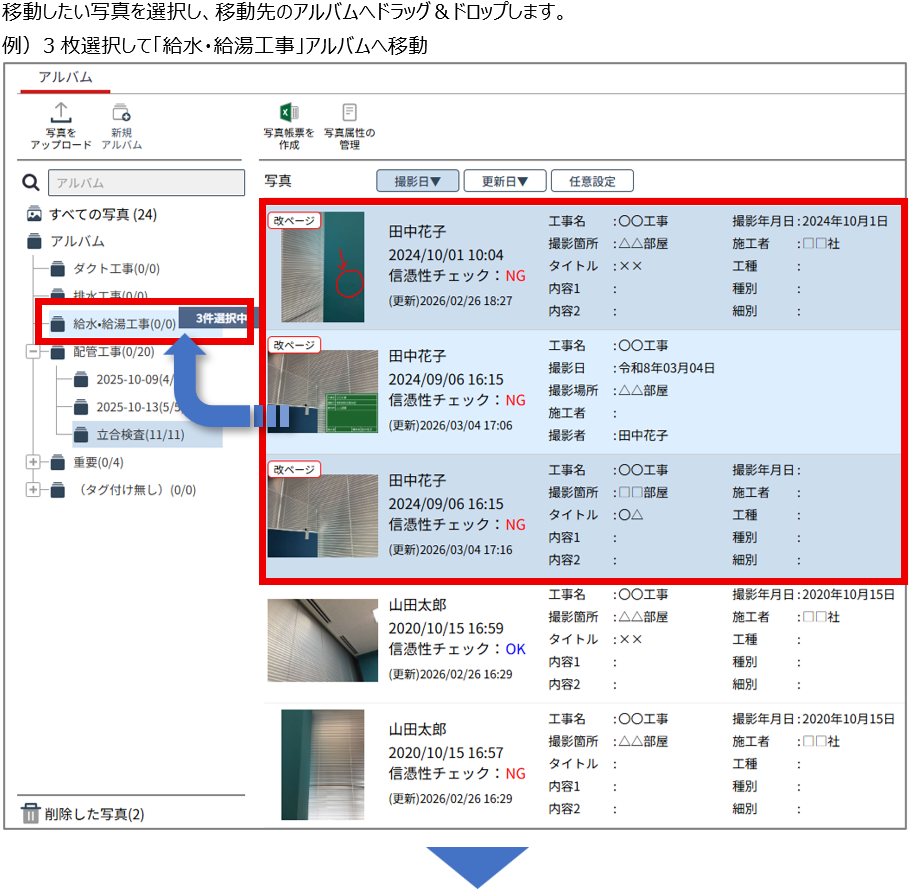Sort photos by 更新日
This screenshot has width=912, height=891.
tap(505, 181)
